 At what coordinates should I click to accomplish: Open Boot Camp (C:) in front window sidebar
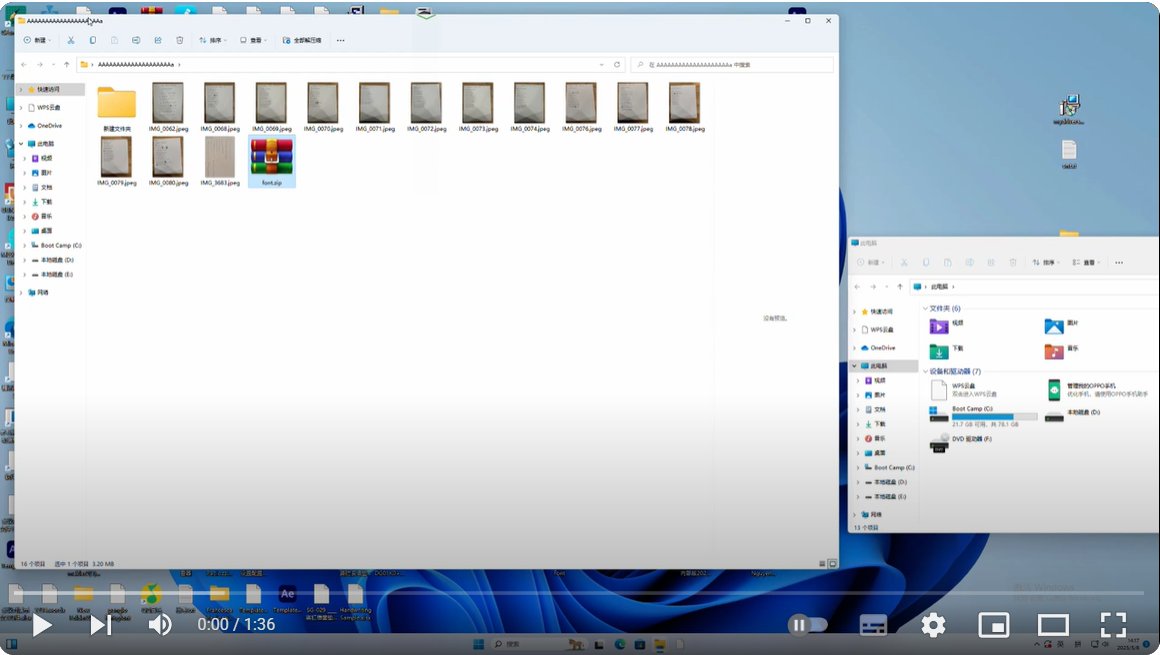(x=56, y=246)
